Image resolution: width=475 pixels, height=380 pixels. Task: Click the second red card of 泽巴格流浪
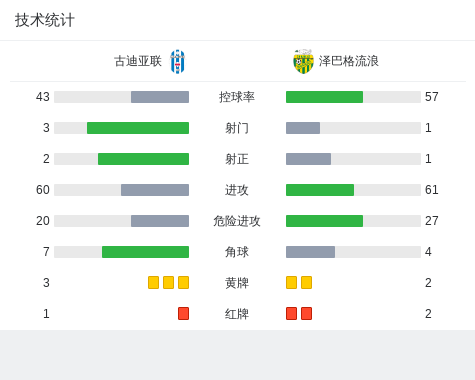(306, 313)
